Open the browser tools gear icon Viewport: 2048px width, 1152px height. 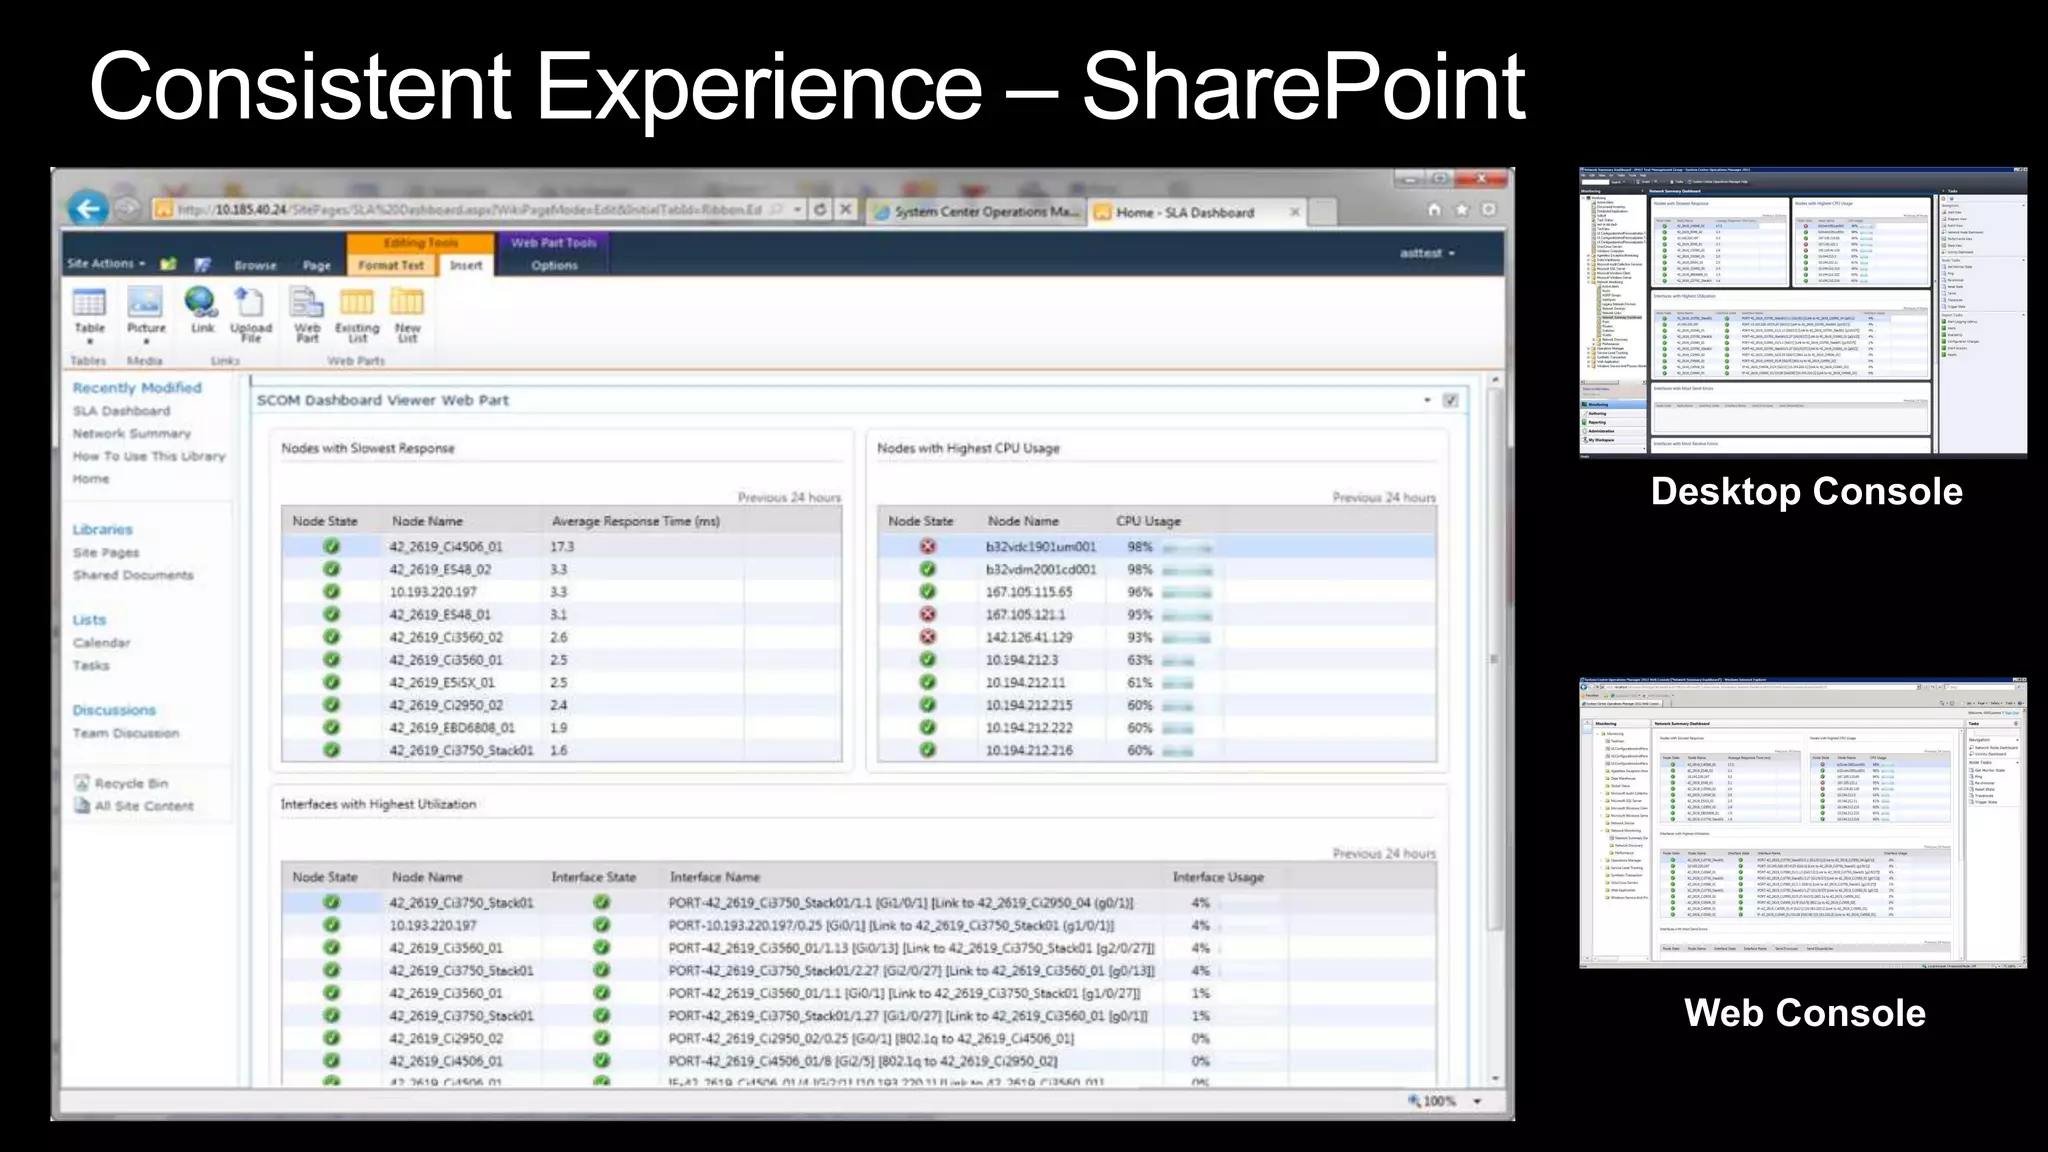1488,209
